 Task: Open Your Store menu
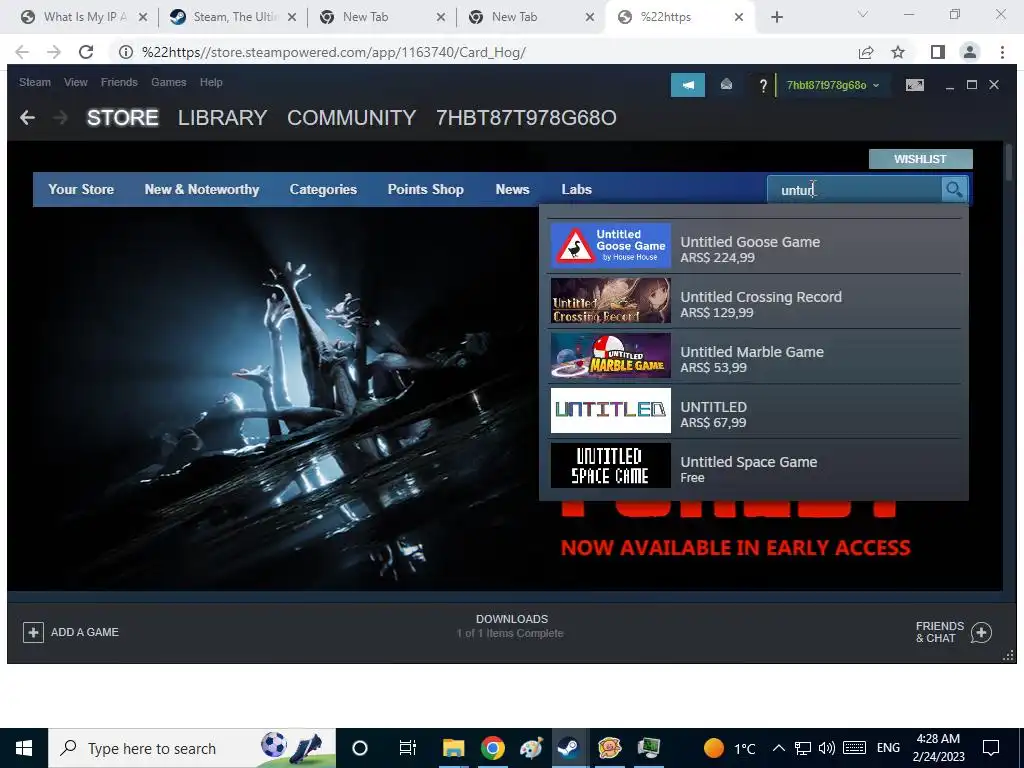pos(81,189)
